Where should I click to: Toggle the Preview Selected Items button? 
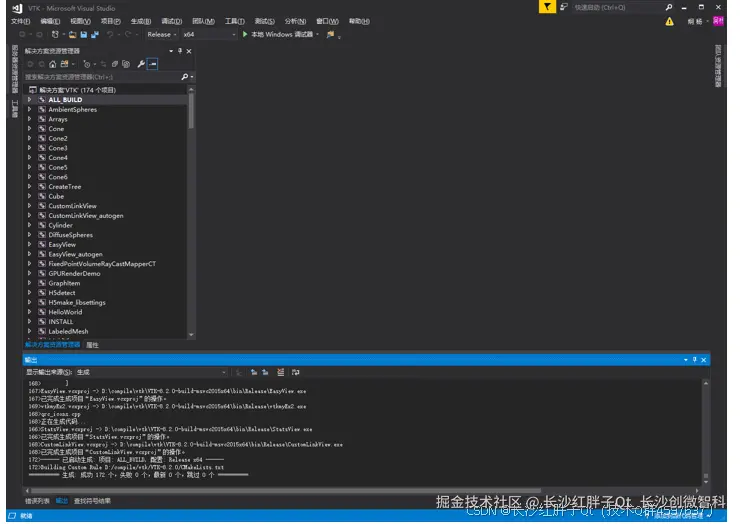tap(152, 64)
